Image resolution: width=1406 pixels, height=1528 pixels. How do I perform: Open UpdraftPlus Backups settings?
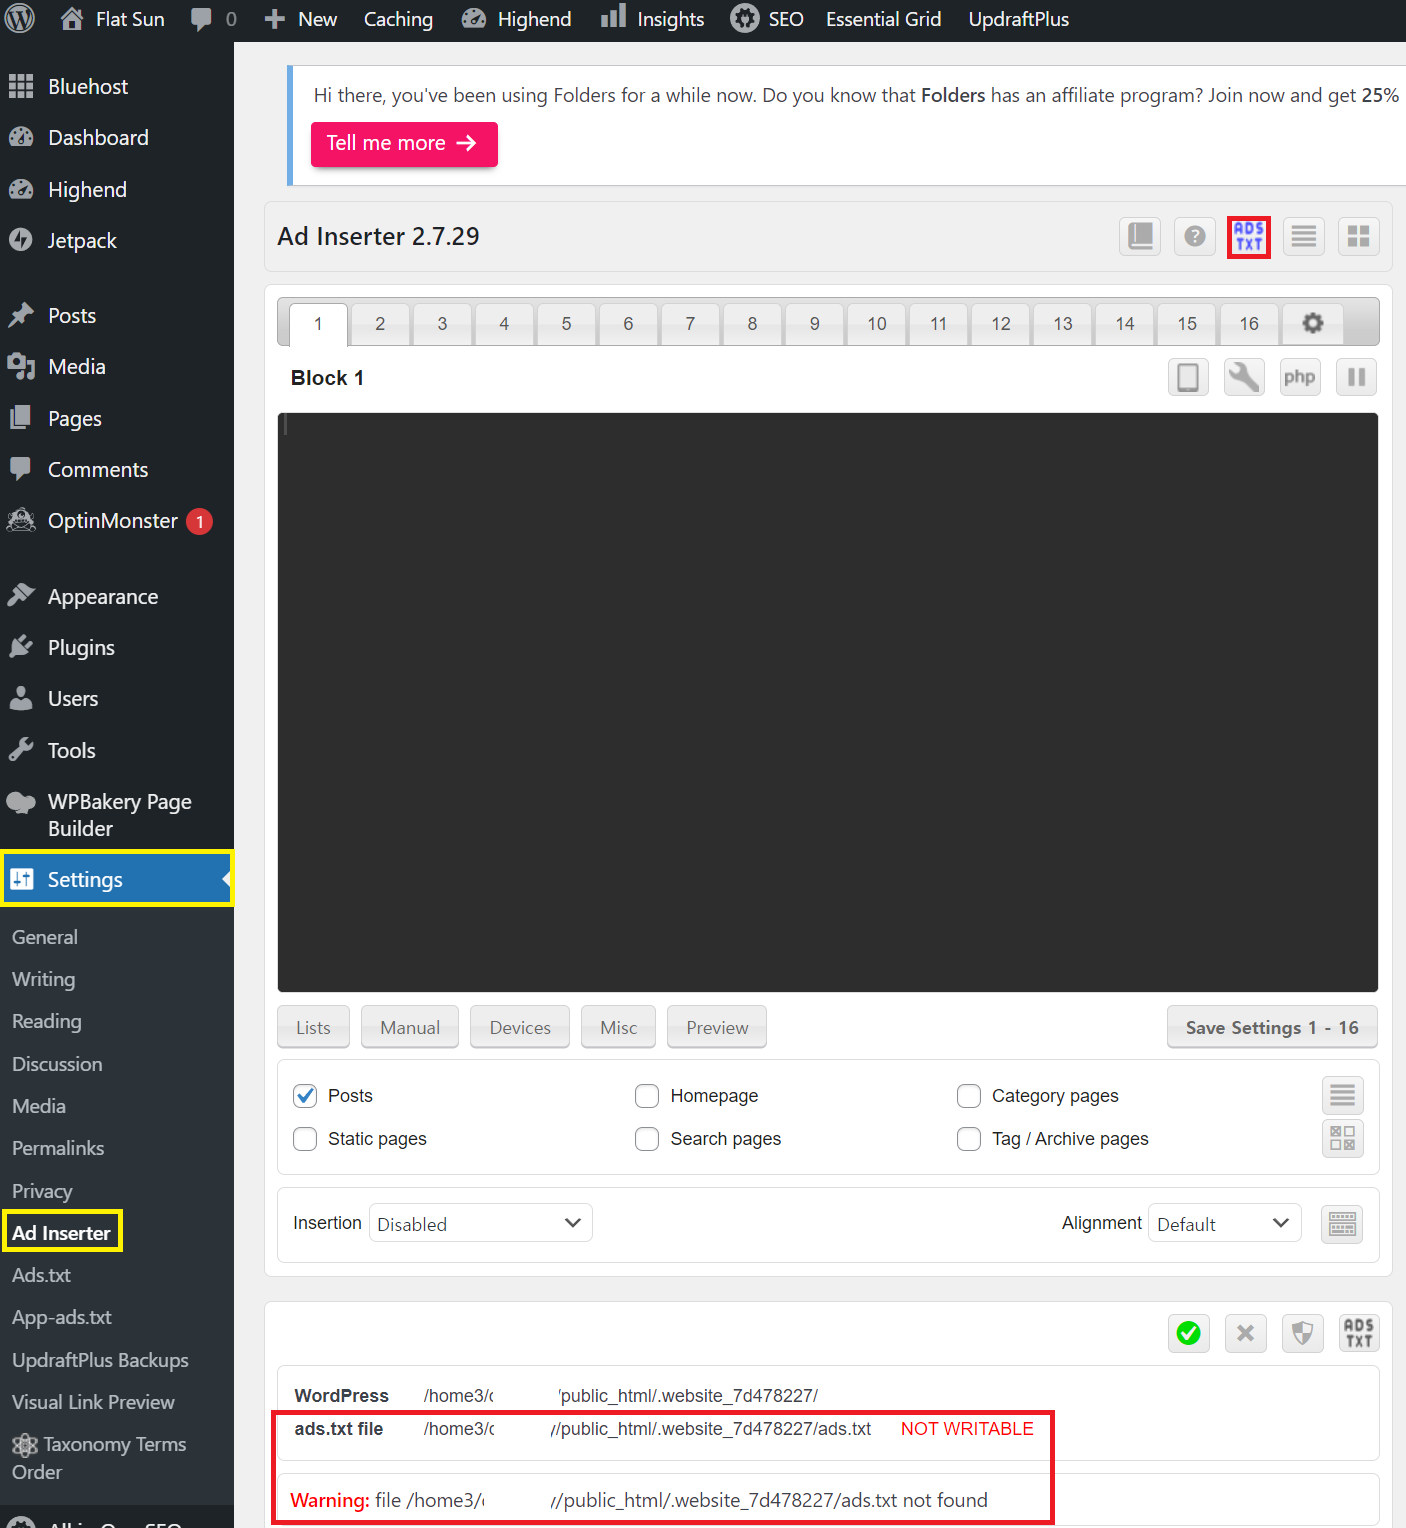coord(100,1360)
